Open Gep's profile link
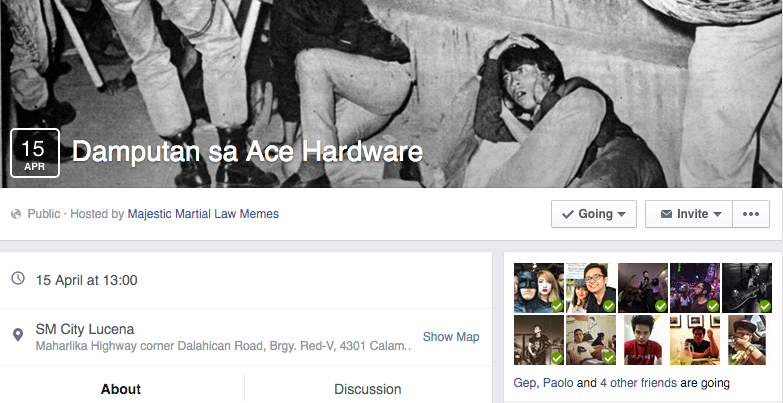783x403 pixels. [x=524, y=383]
